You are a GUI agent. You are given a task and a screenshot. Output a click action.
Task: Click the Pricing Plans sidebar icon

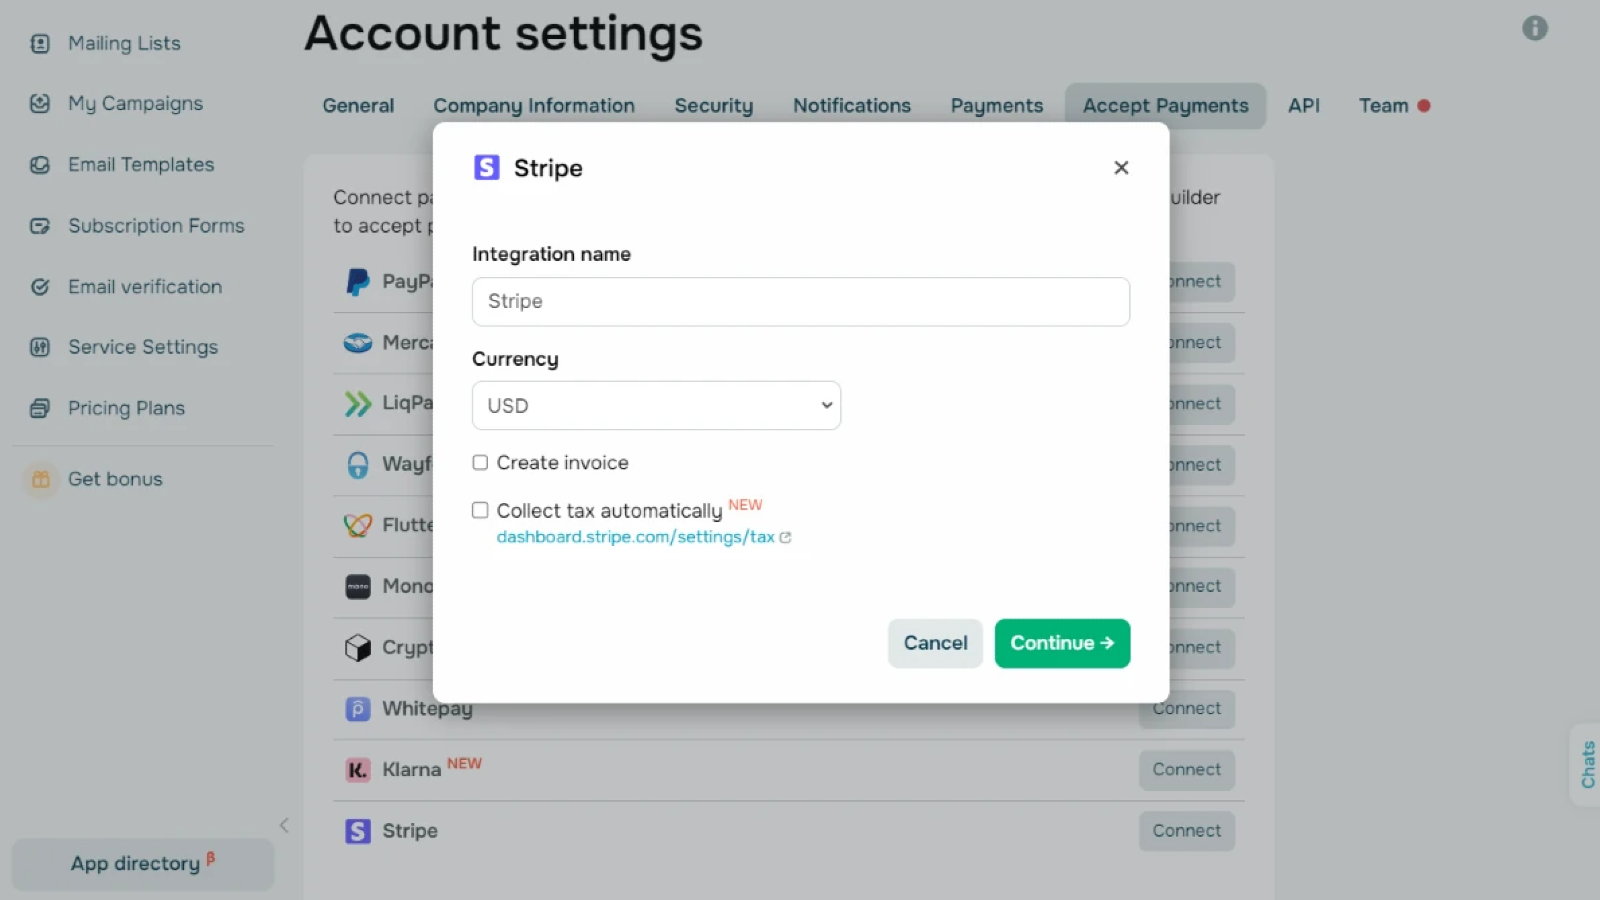click(x=40, y=408)
